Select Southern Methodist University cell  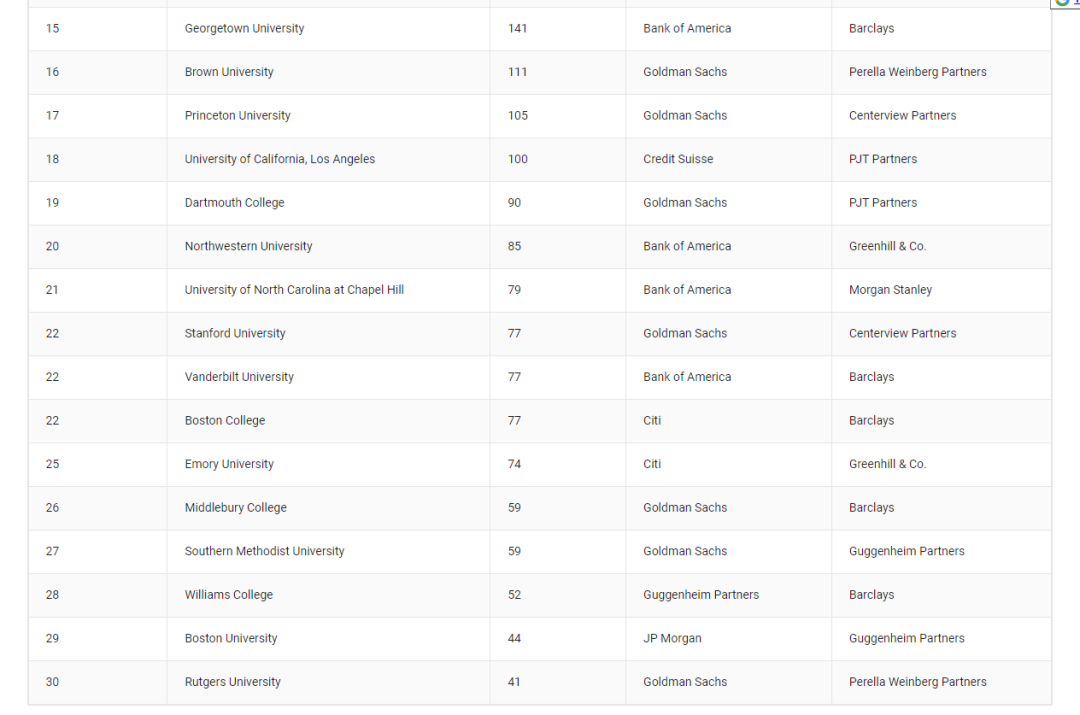coord(264,551)
